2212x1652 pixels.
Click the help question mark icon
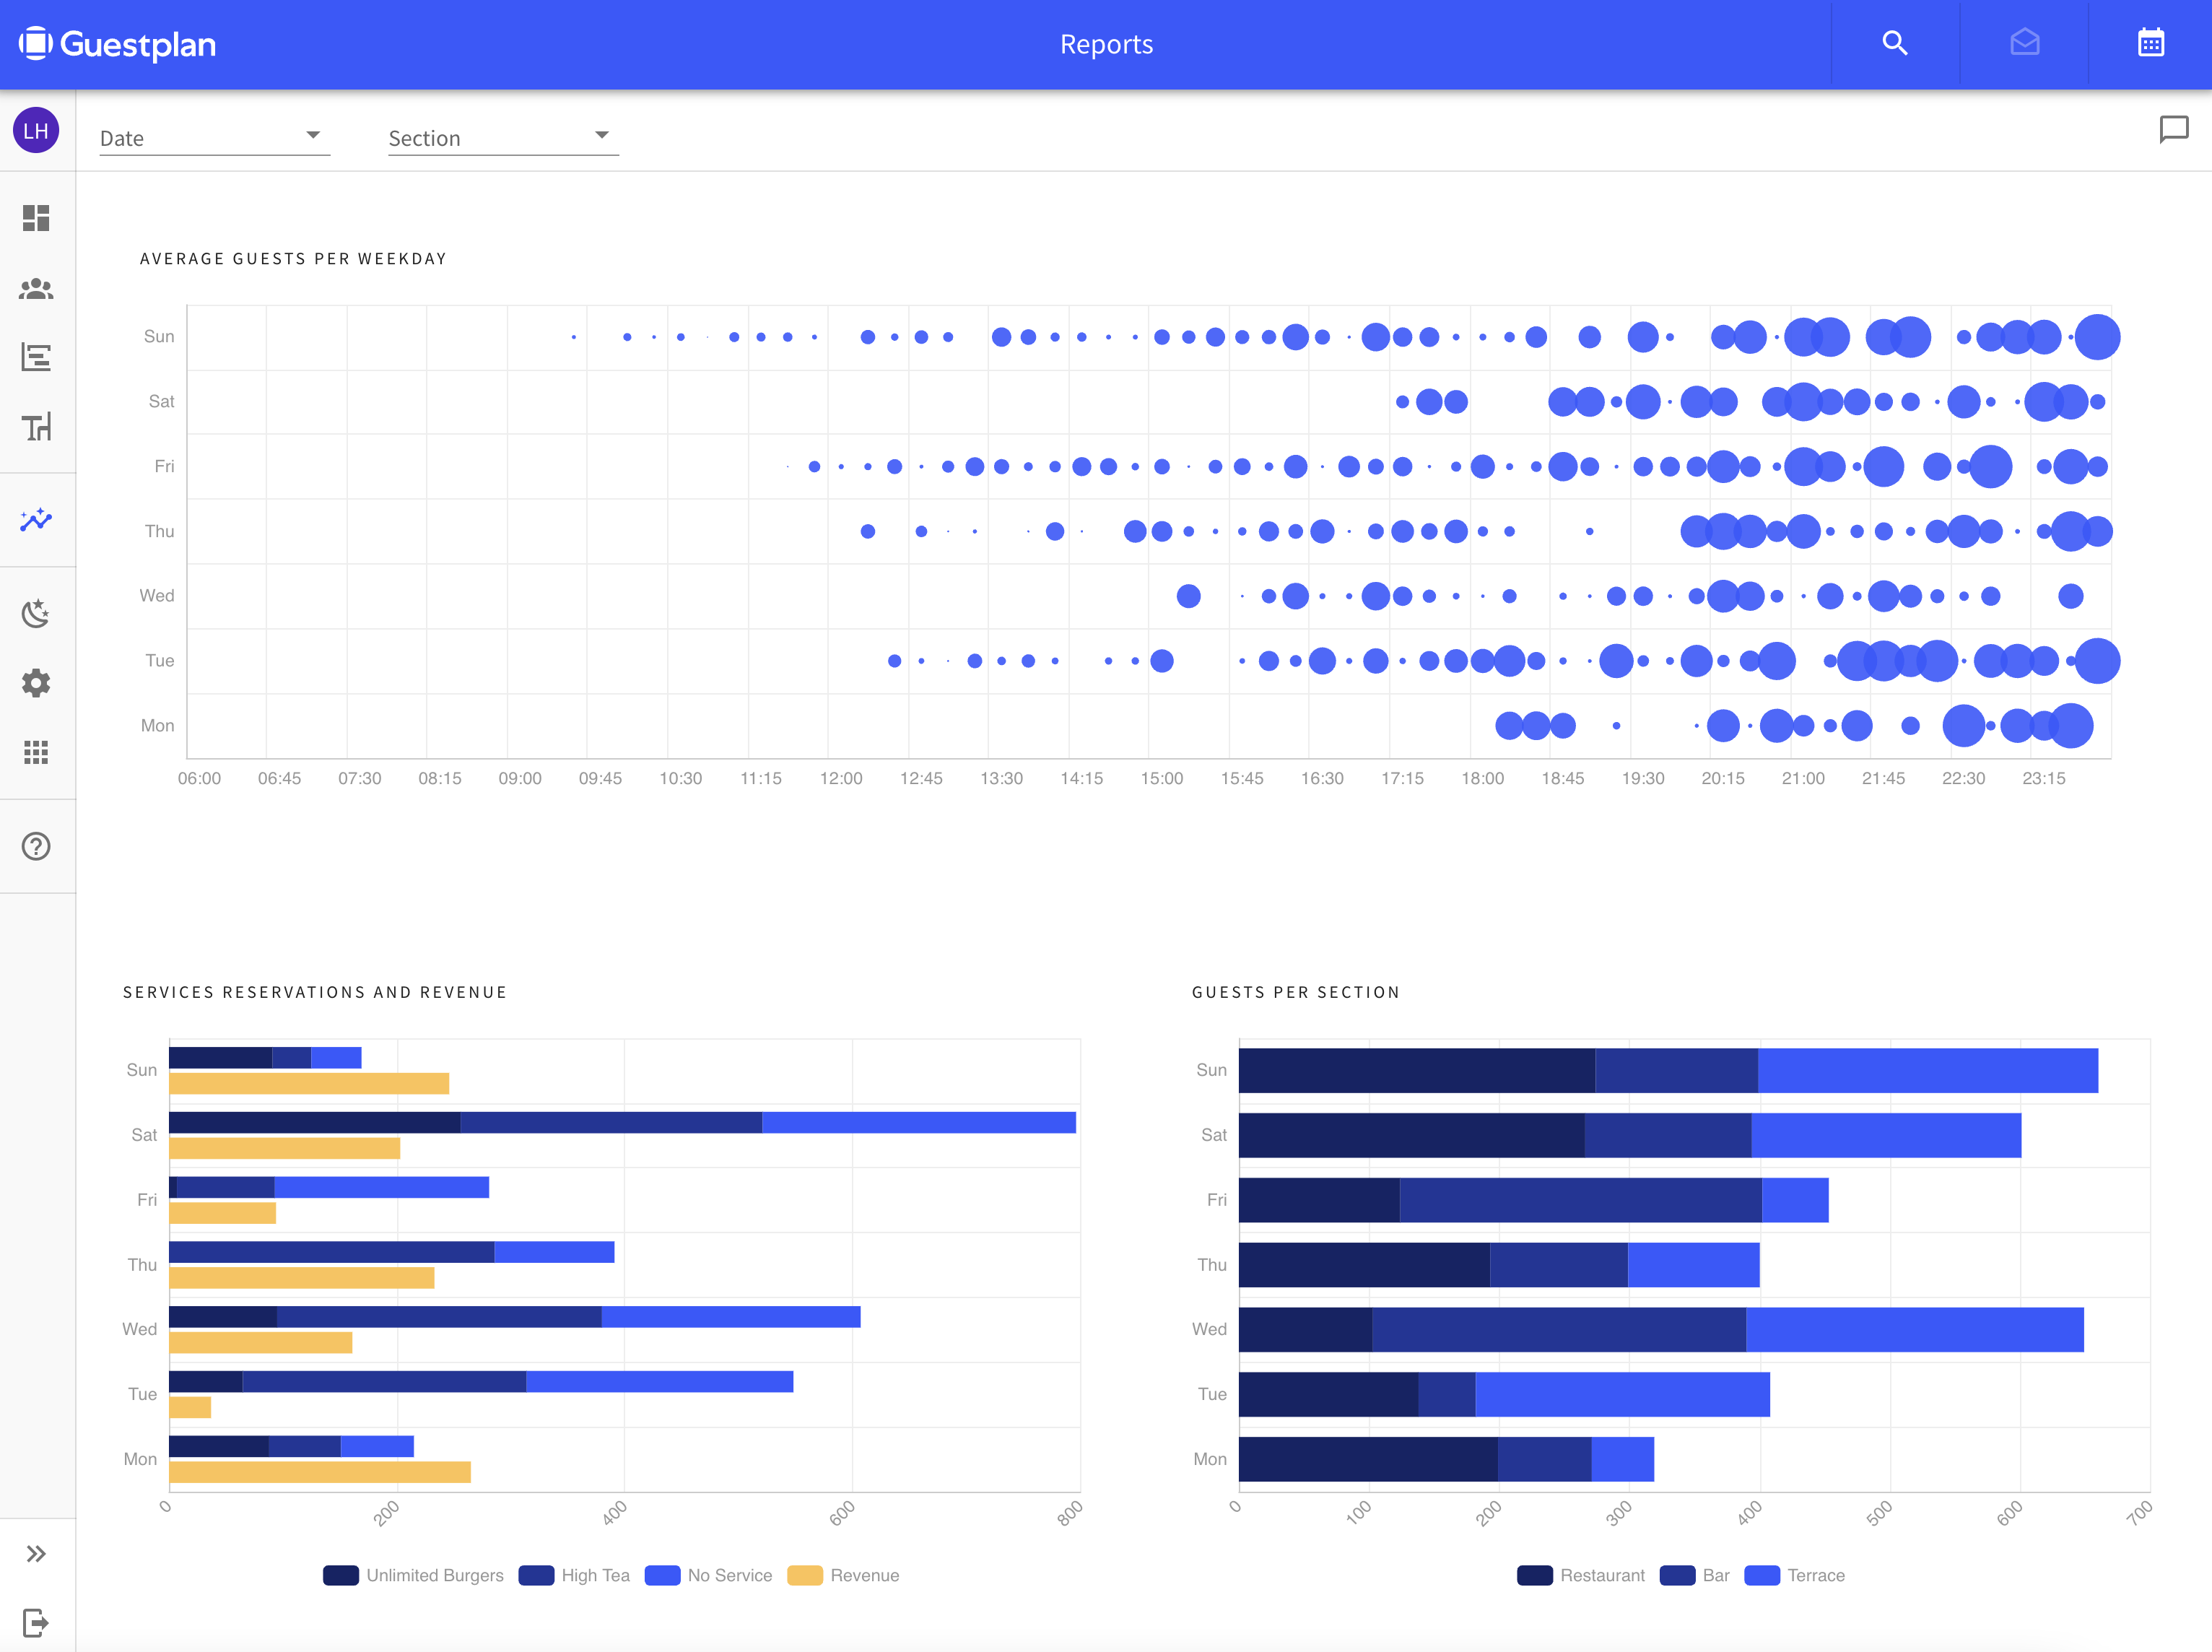pyautogui.click(x=36, y=846)
